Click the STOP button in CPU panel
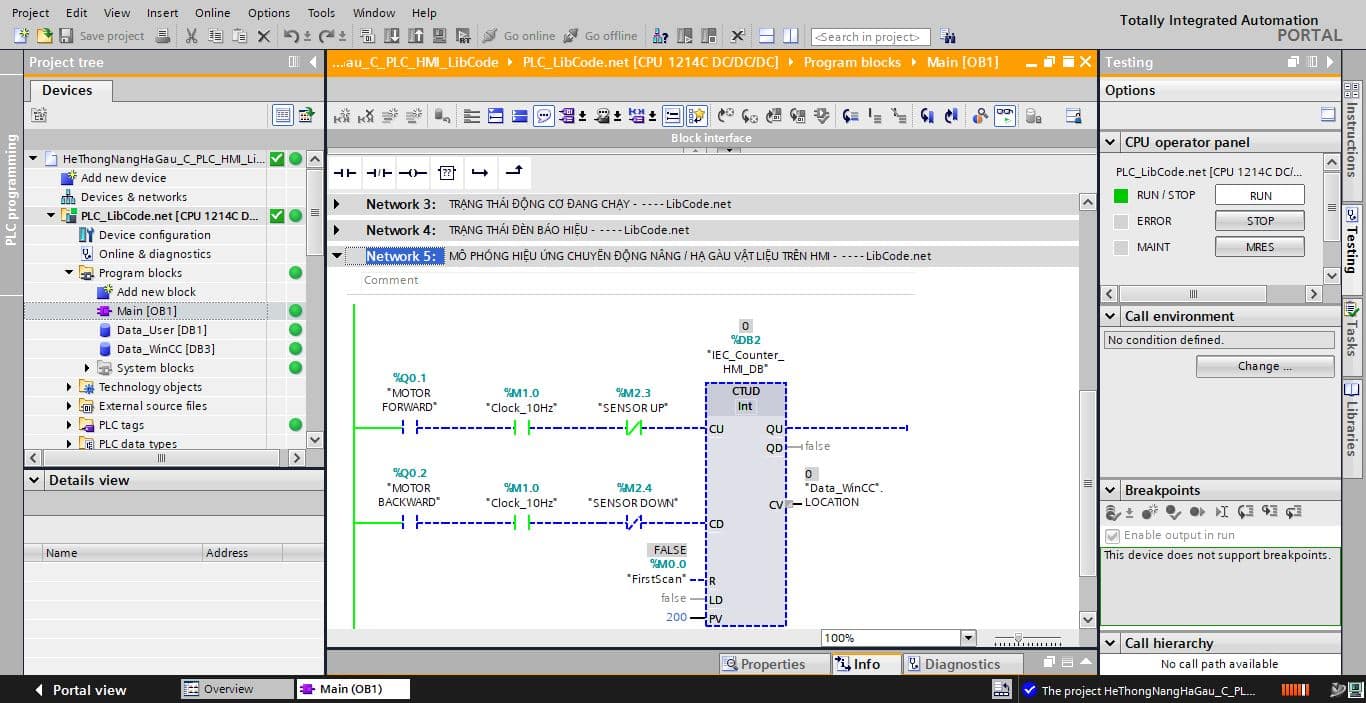The image size is (1366, 703). tap(1260, 221)
